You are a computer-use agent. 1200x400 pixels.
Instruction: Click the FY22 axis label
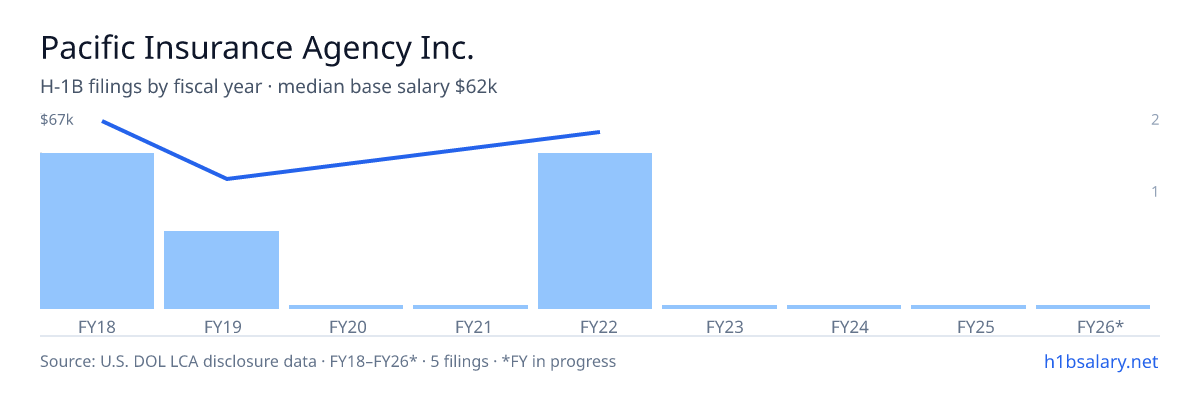(x=595, y=327)
